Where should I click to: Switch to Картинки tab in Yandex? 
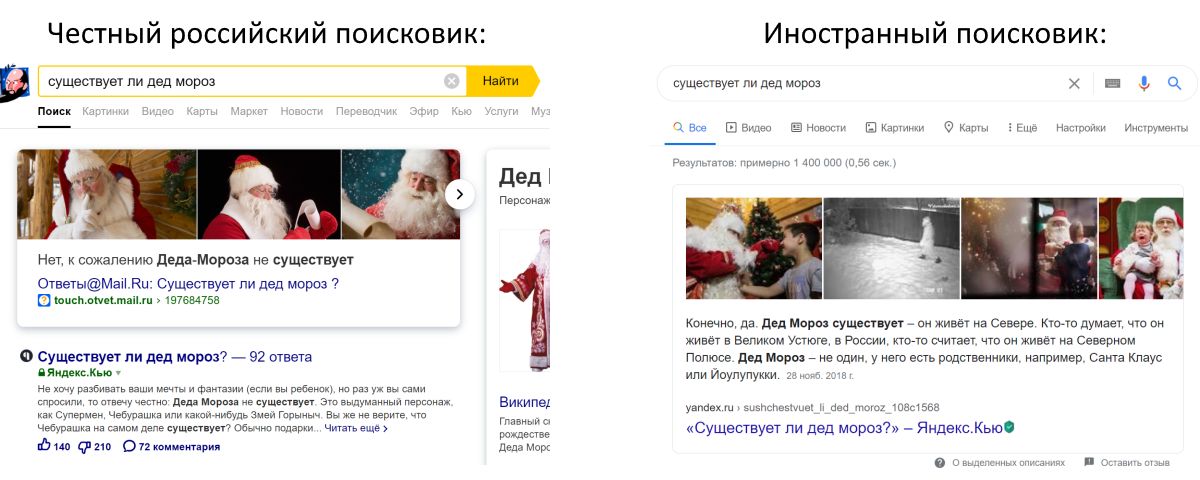tap(106, 111)
